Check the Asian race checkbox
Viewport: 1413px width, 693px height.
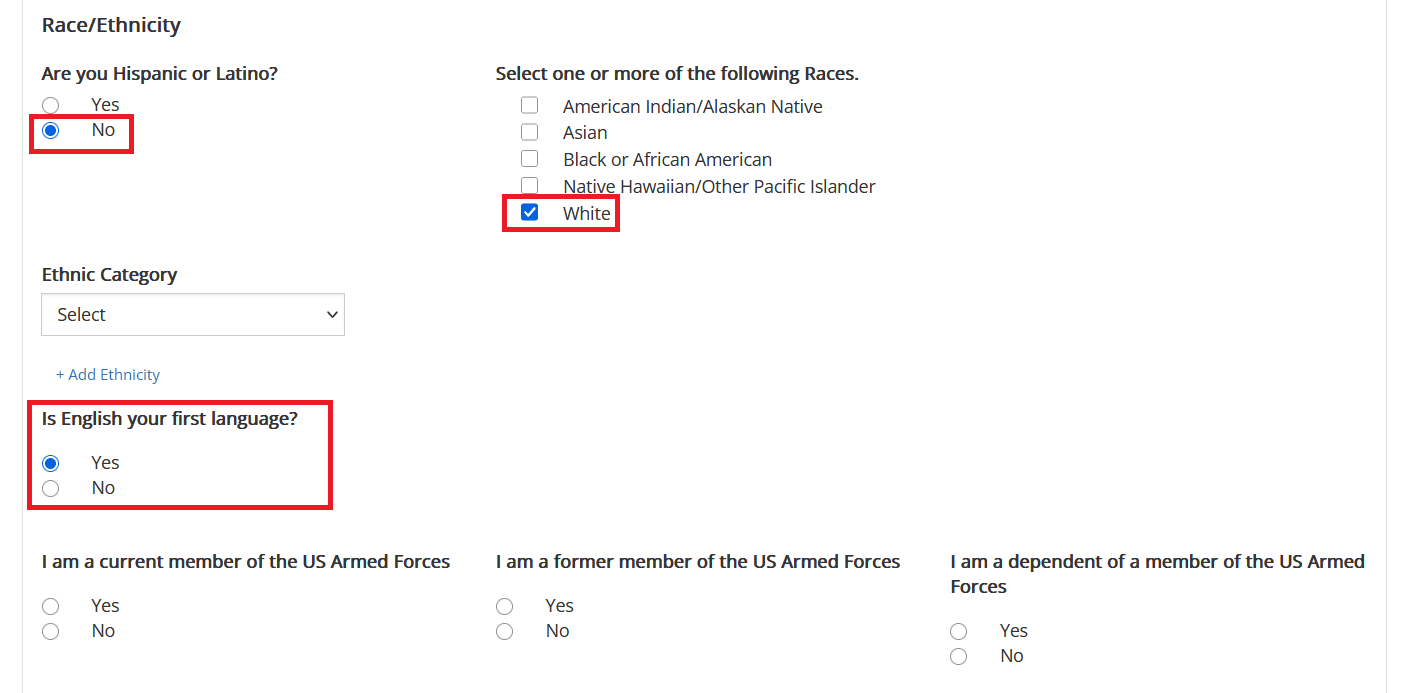pos(530,132)
